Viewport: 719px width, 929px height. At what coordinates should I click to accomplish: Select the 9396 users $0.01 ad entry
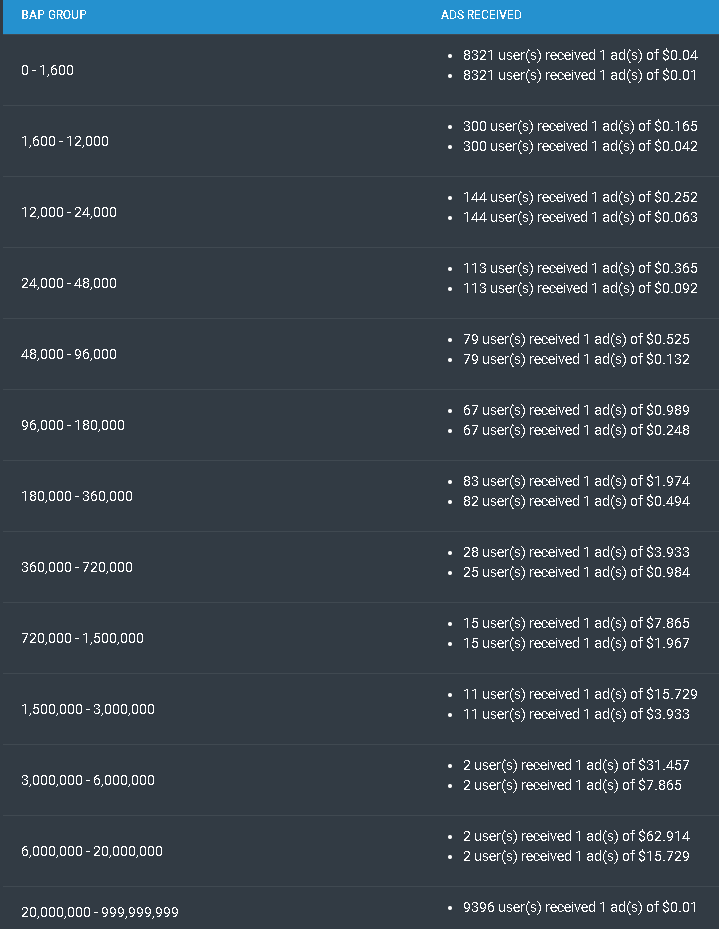(x=580, y=908)
